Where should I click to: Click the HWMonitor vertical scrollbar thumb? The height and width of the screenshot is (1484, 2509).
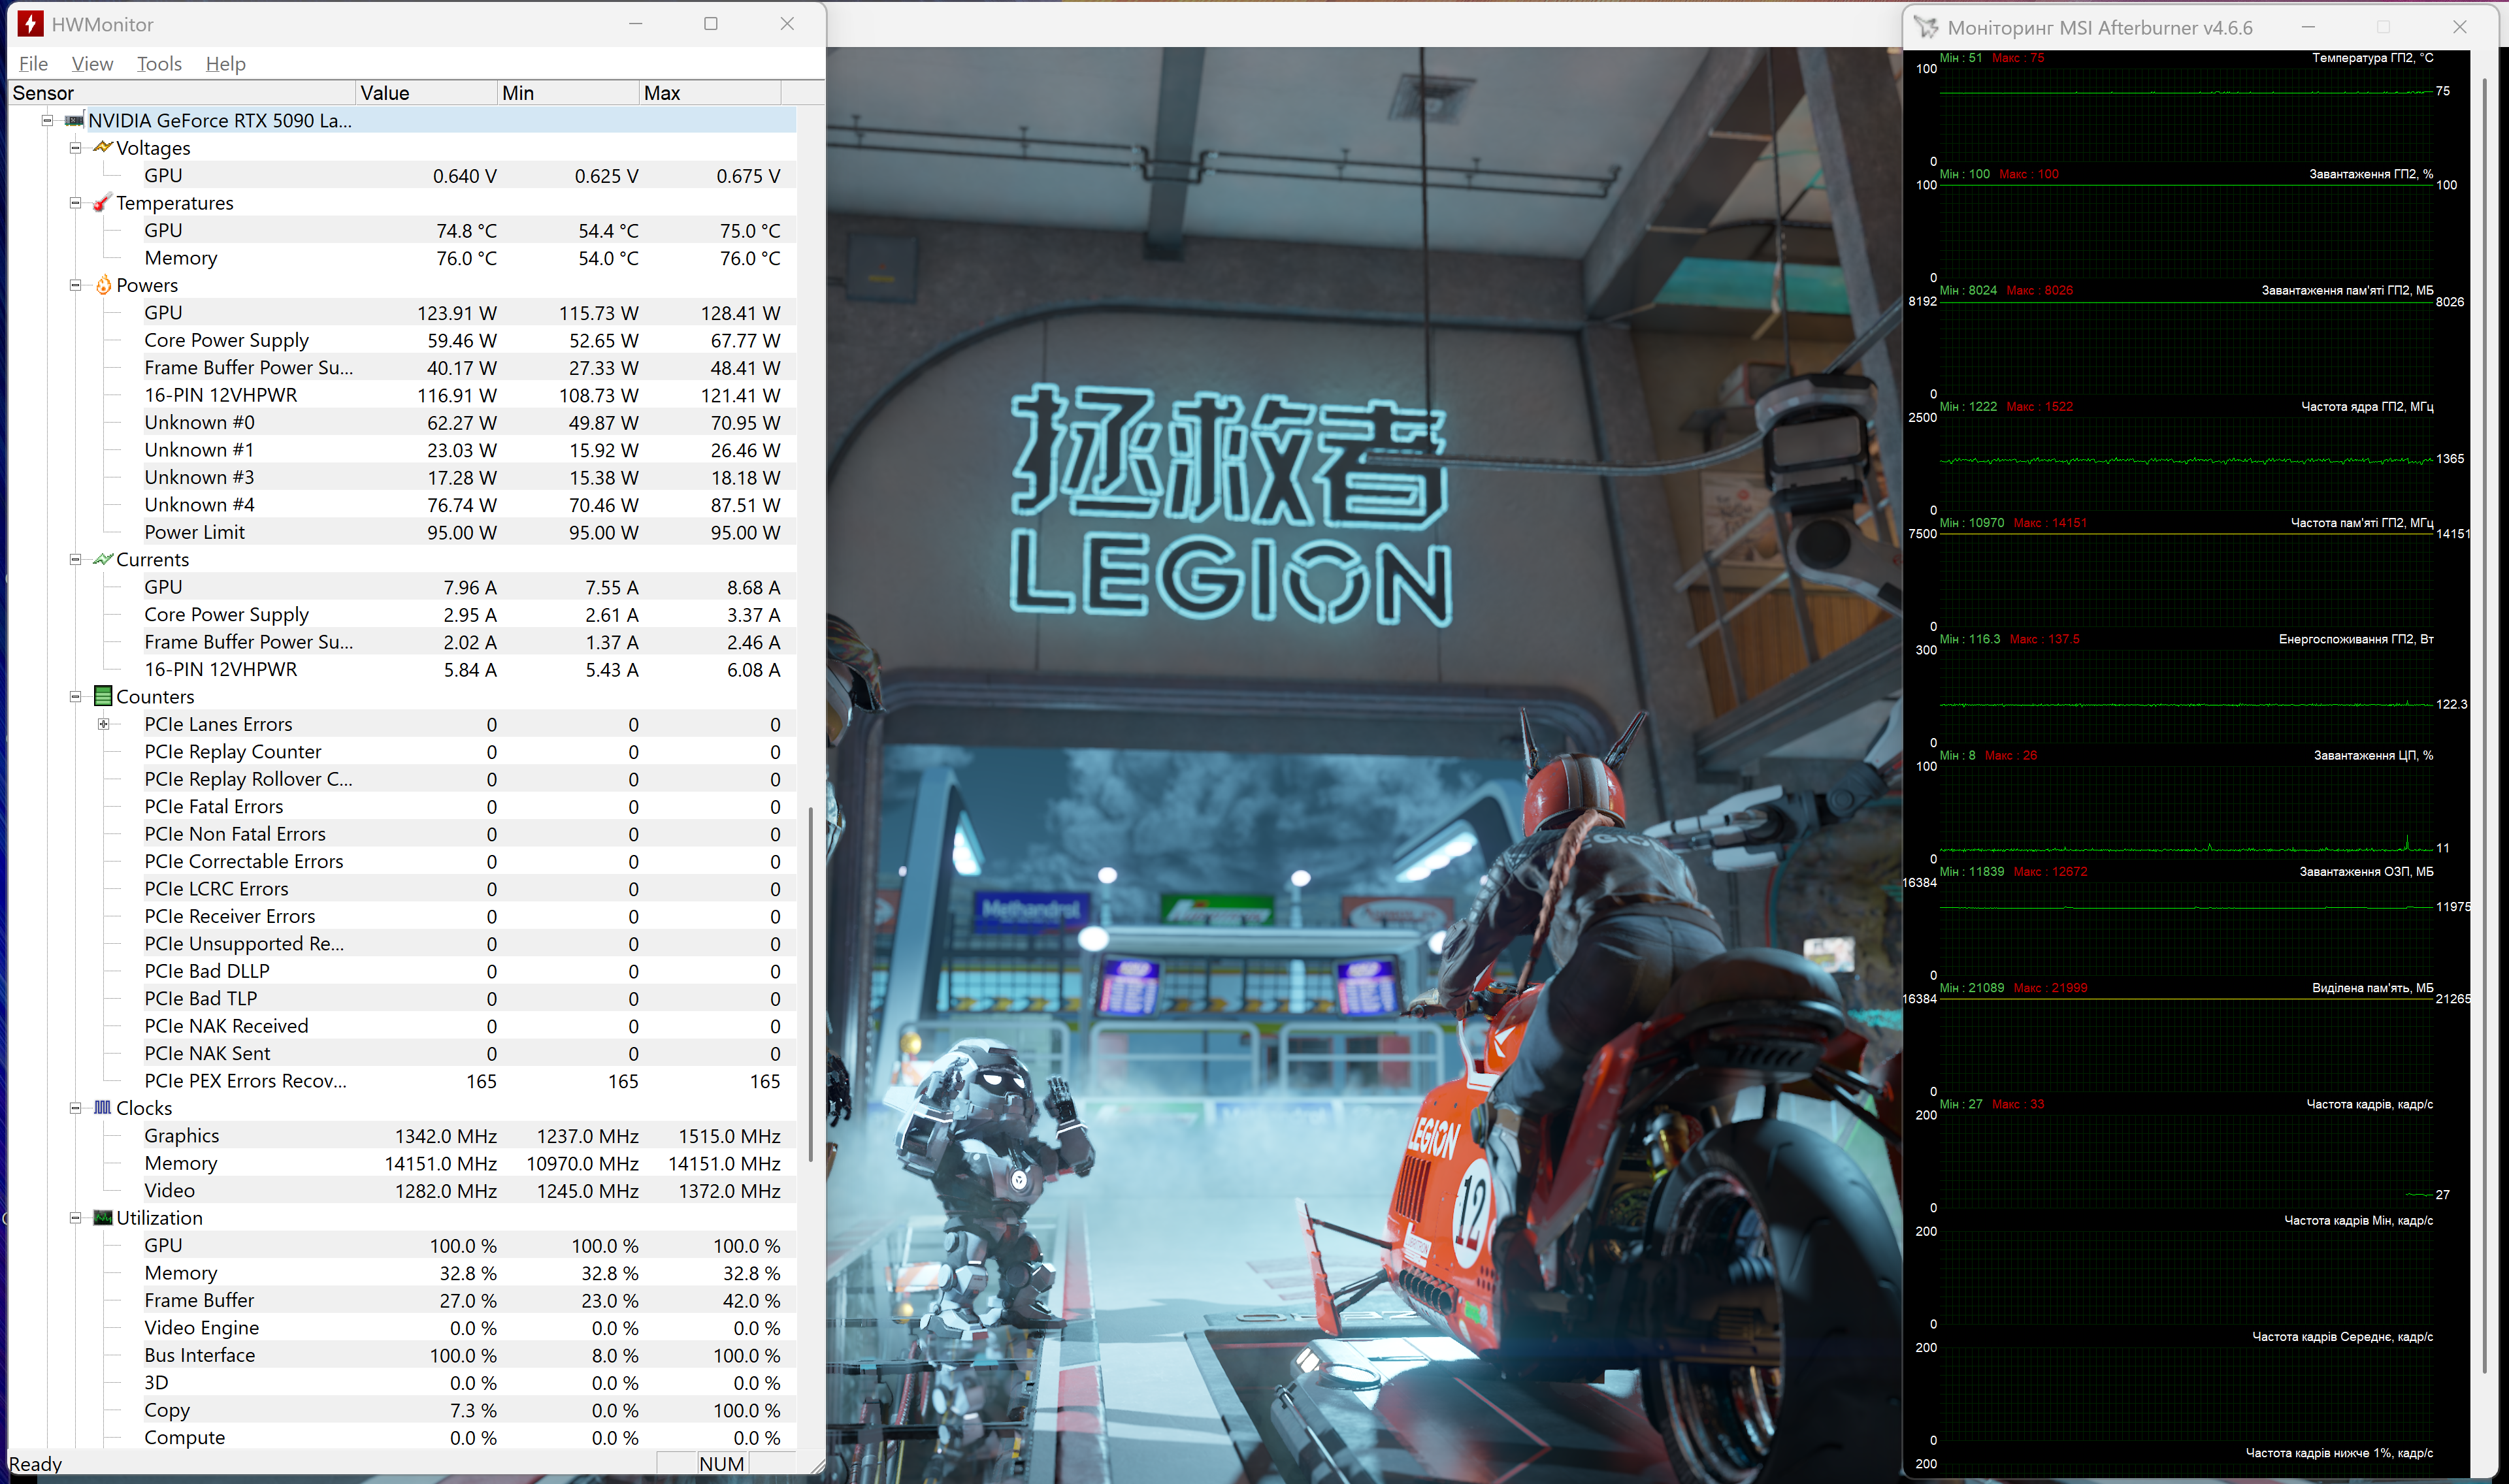coord(810,985)
